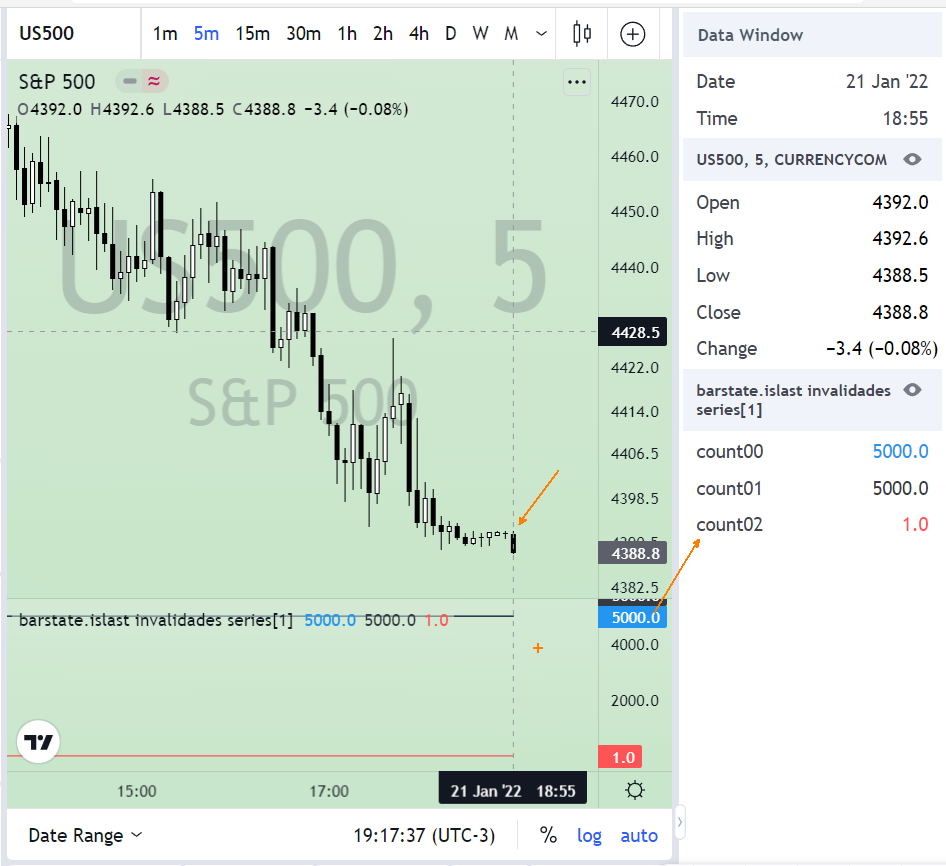Click the 4428.5 crosshair price label
This screenshot has width=946, height=866.
pos(633,332)
